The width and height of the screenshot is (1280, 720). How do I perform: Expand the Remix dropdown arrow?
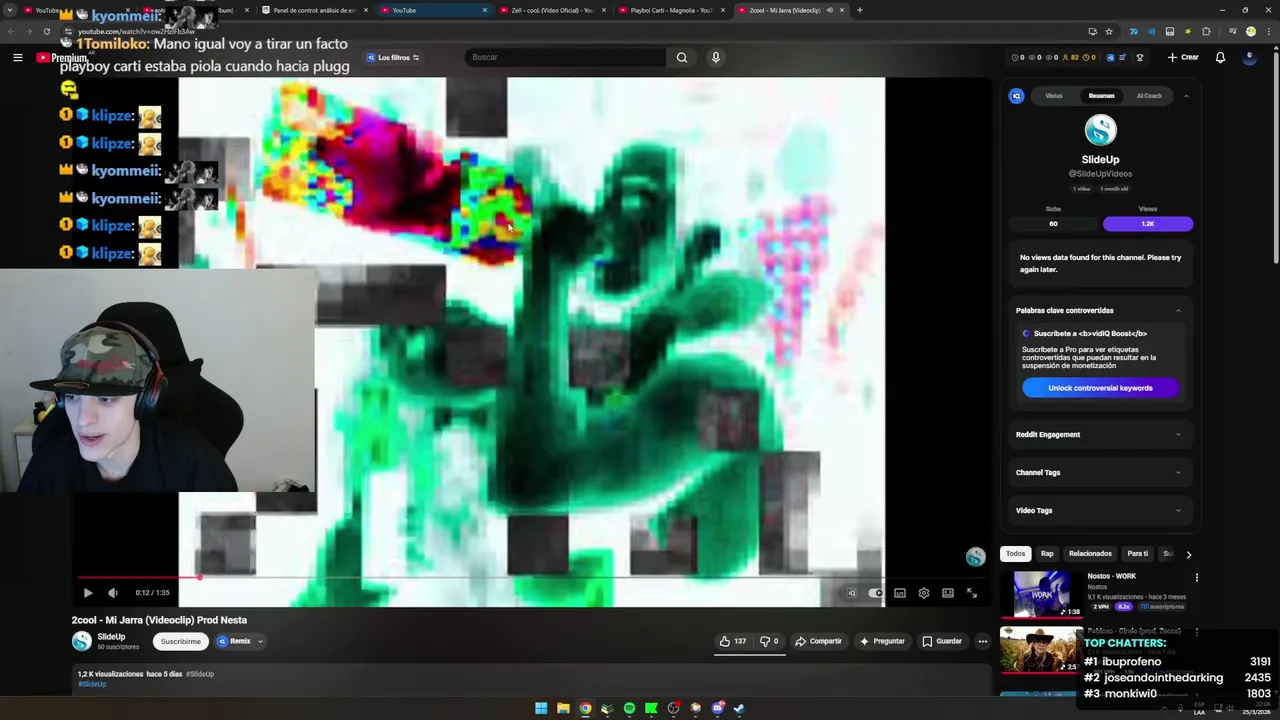click(260, 641)
